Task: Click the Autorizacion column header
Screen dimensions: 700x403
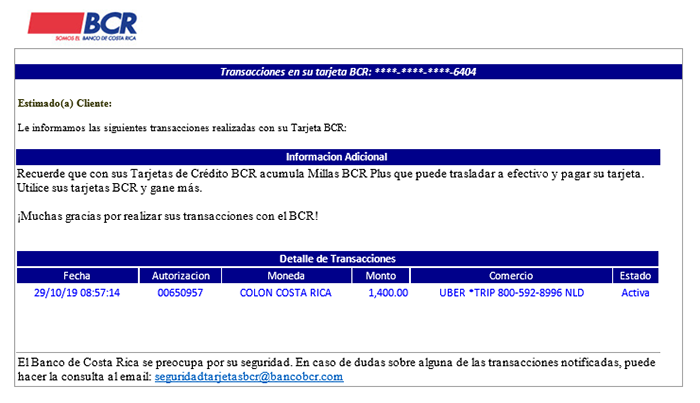Action: point(180,275)
